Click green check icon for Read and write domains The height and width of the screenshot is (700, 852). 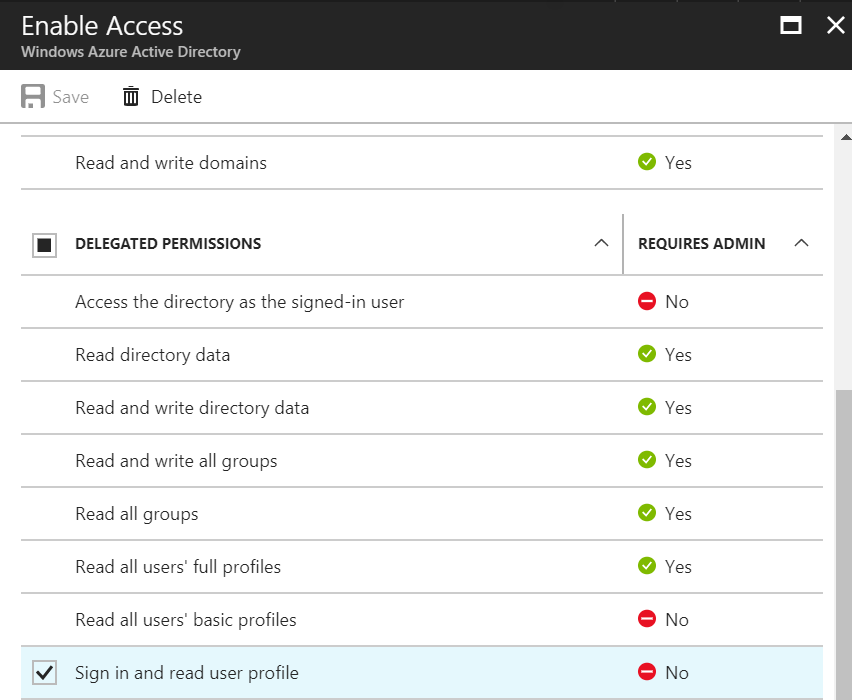647,162
